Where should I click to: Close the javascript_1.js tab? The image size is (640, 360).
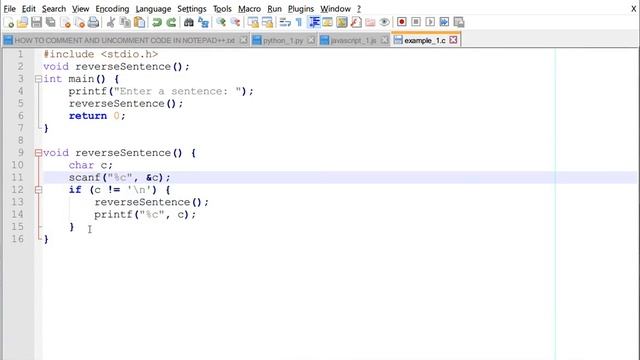[x=384, y=40]
